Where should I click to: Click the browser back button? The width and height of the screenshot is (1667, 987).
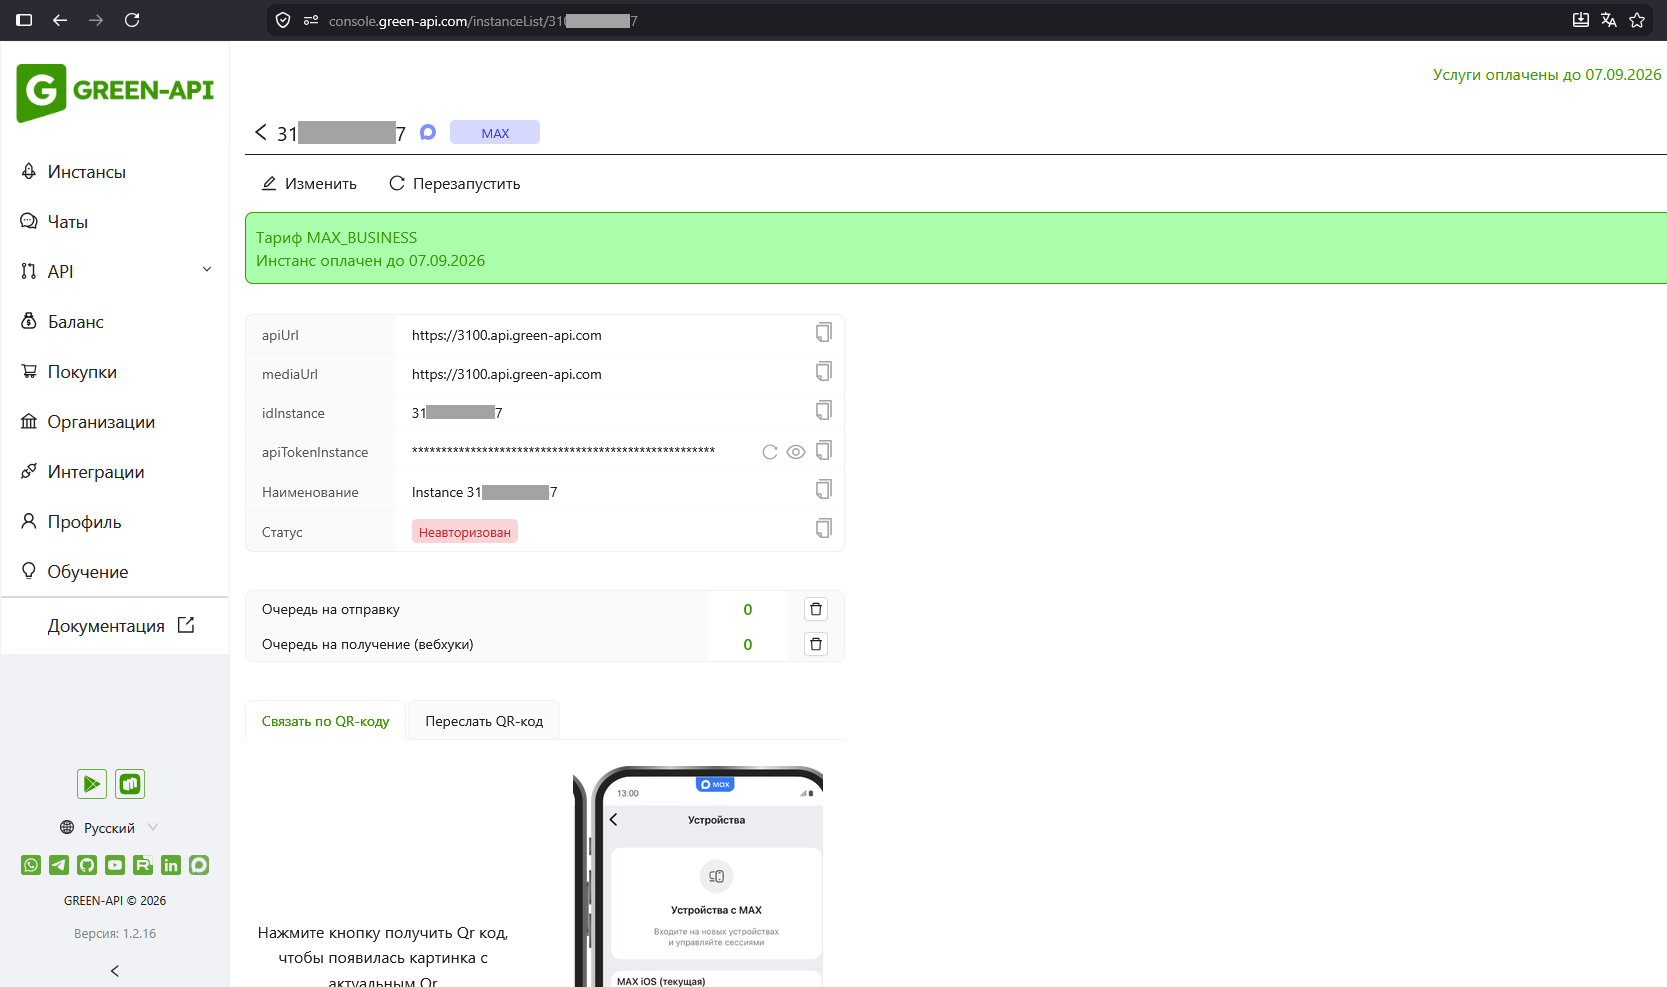pyautogui.click(x=60, y=20)
